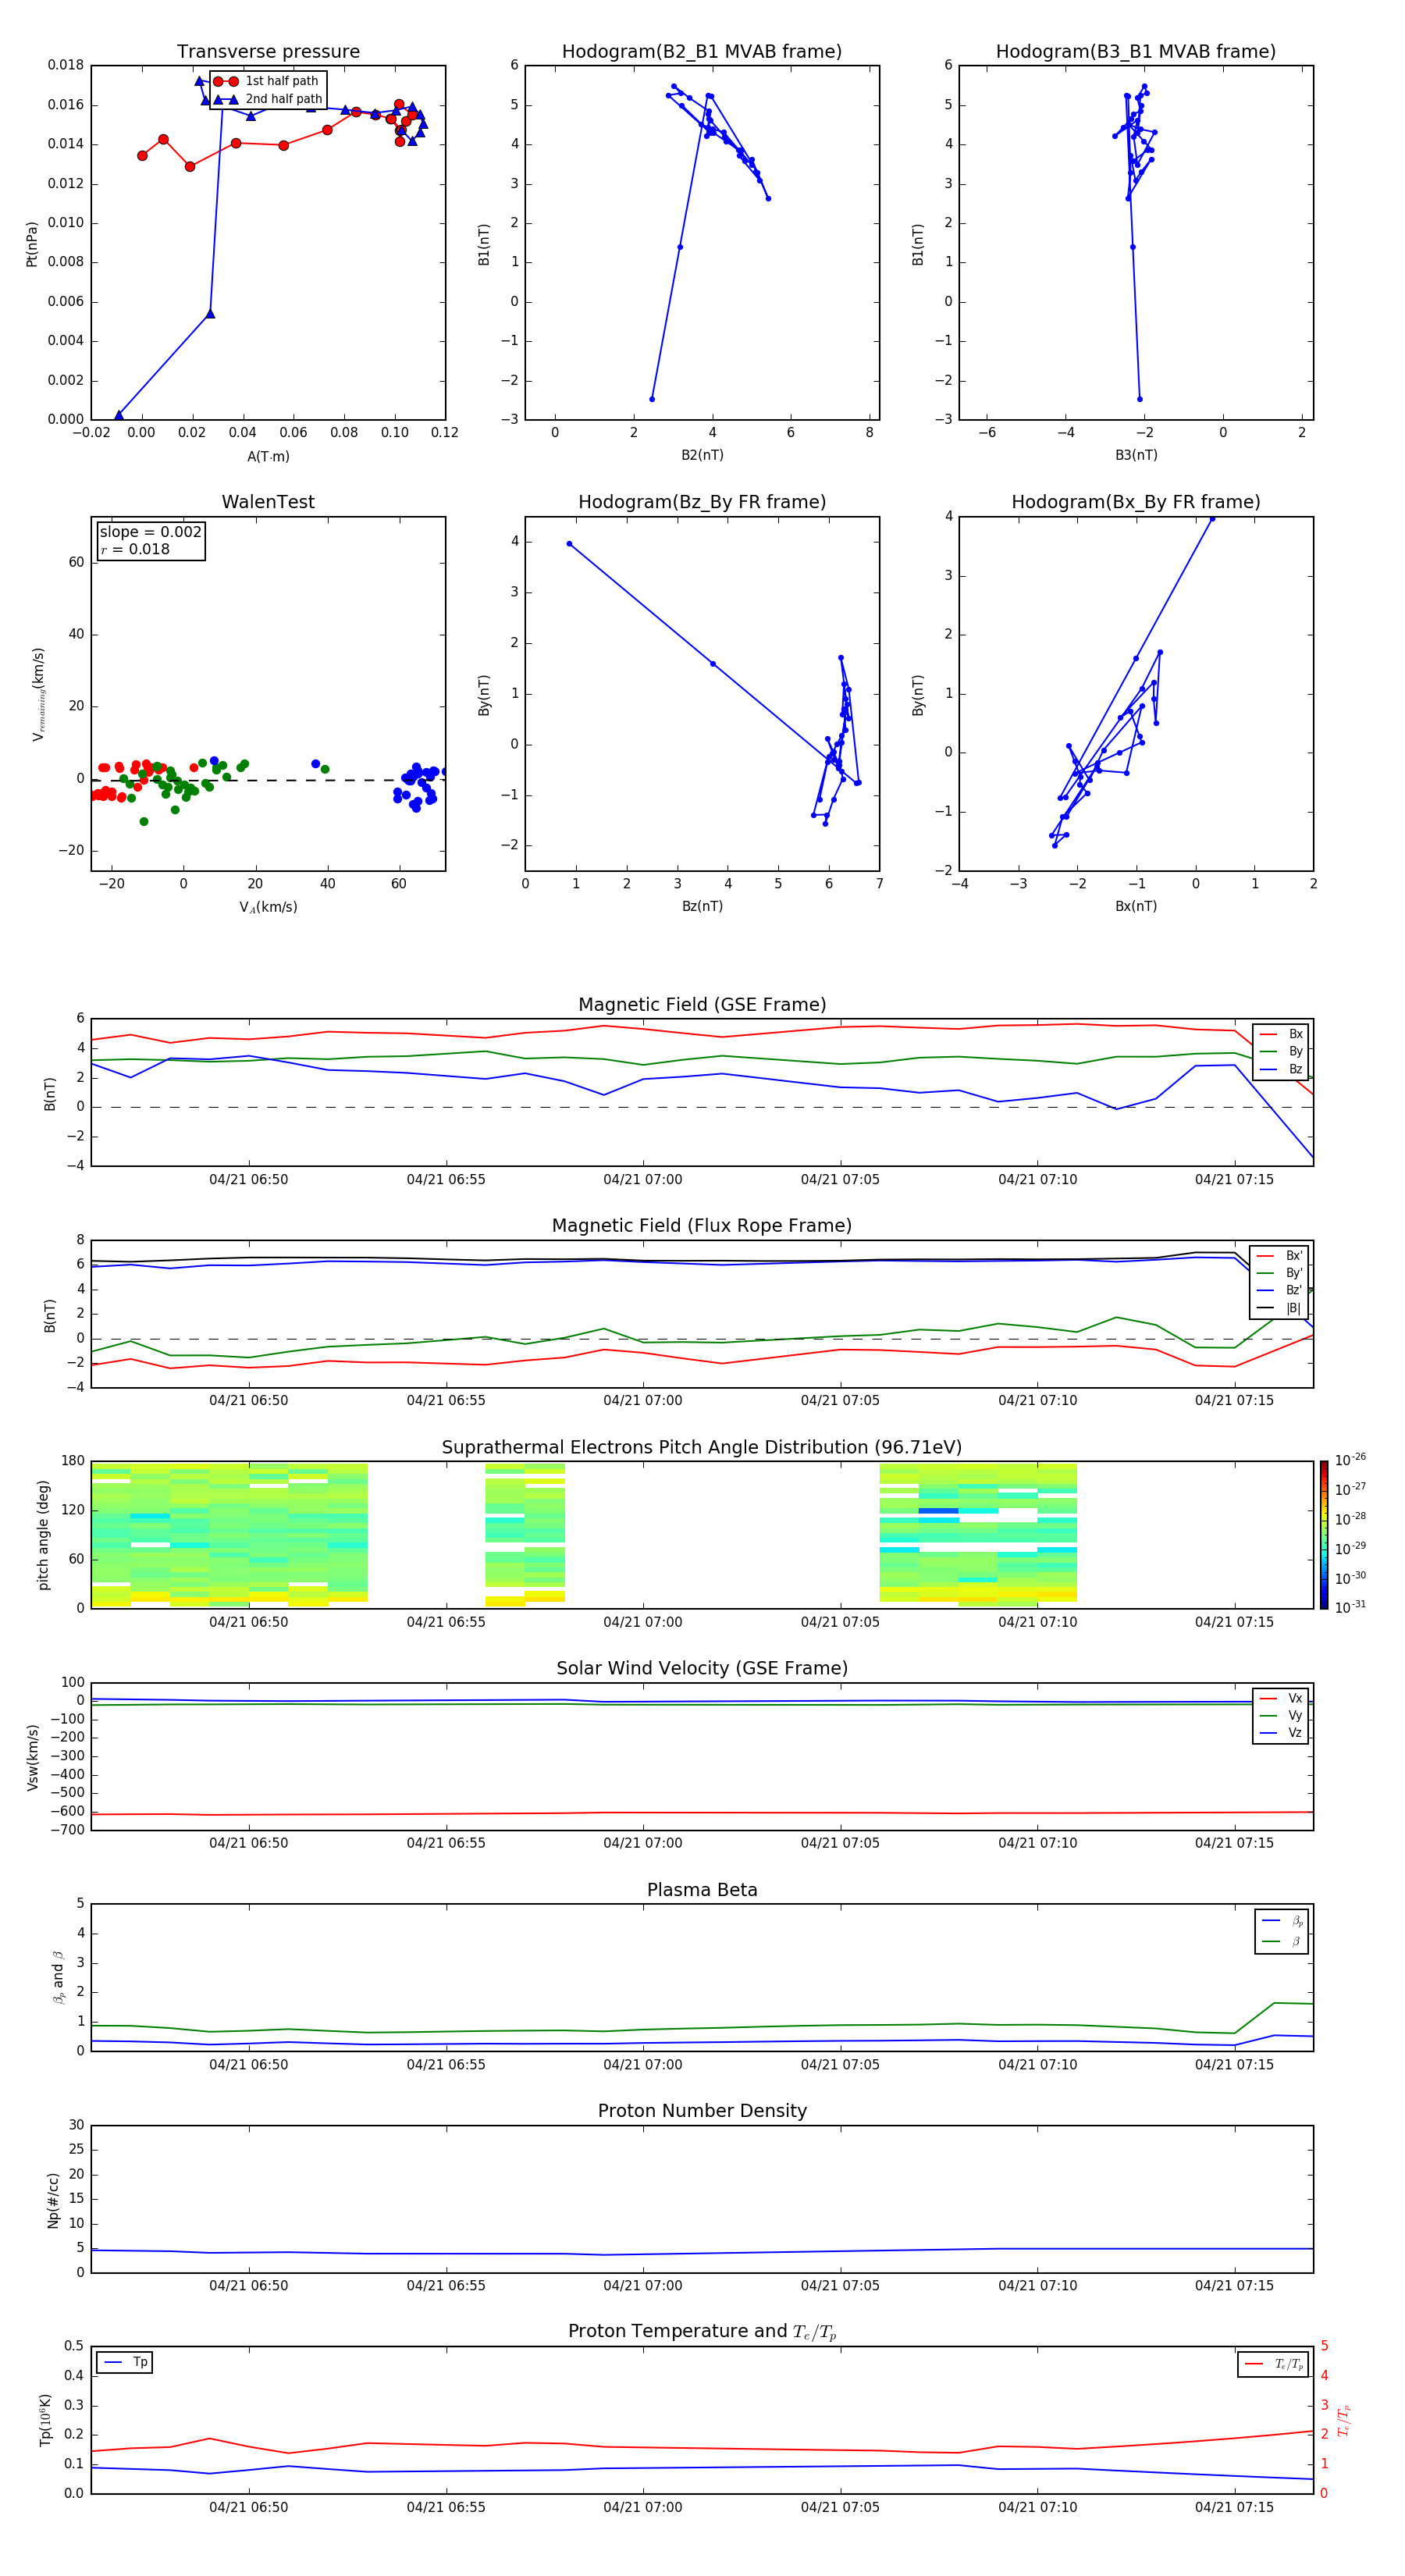Click the '04/21 06:50' tick under GSE panel

[248, 1180]
